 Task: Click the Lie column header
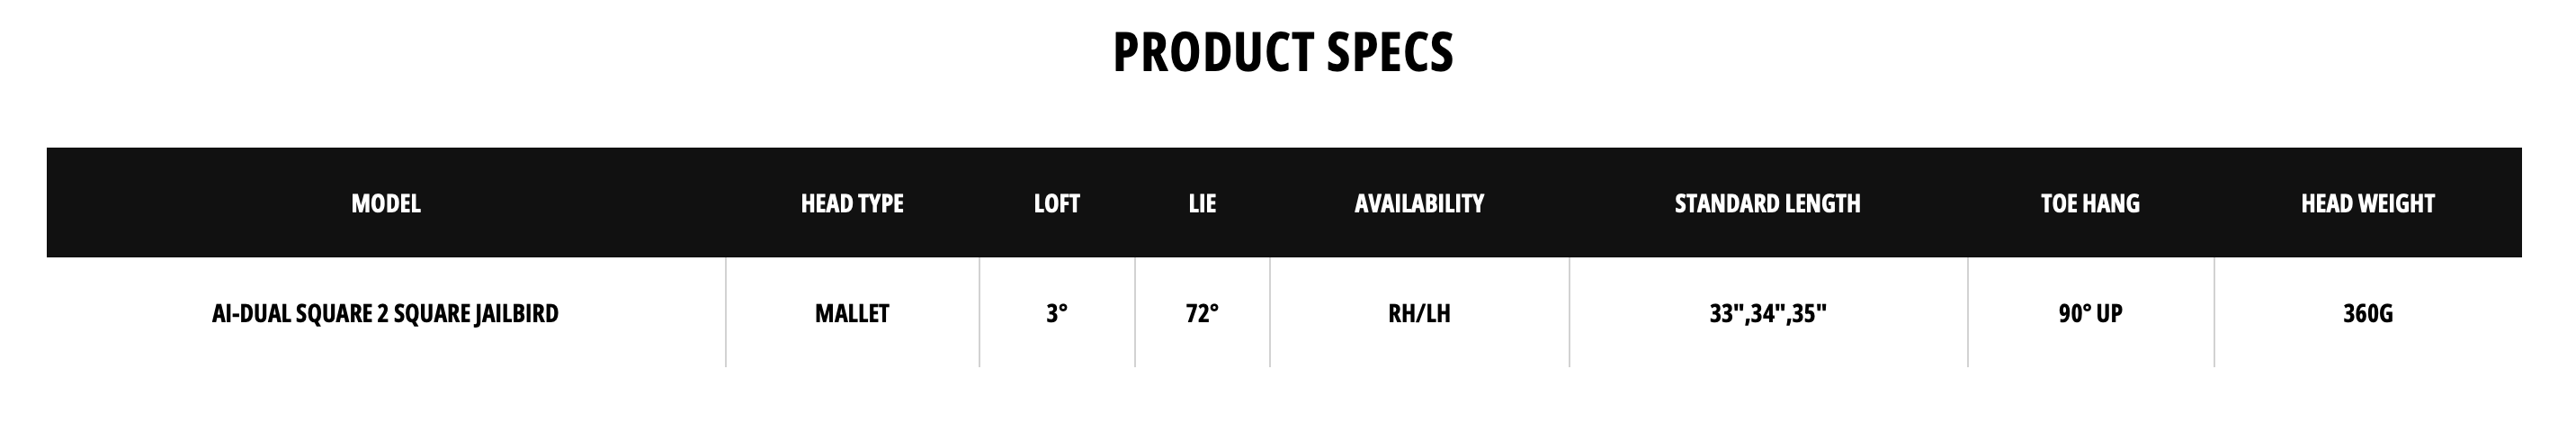[x=1202, y=204]
